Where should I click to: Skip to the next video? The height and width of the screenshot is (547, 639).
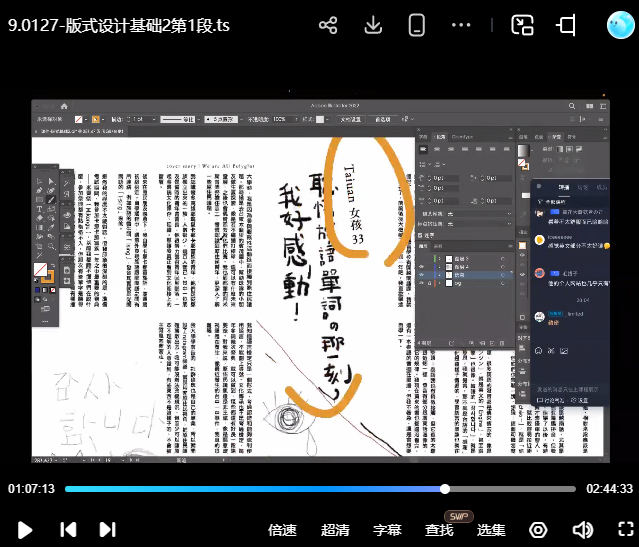point(108,529)
